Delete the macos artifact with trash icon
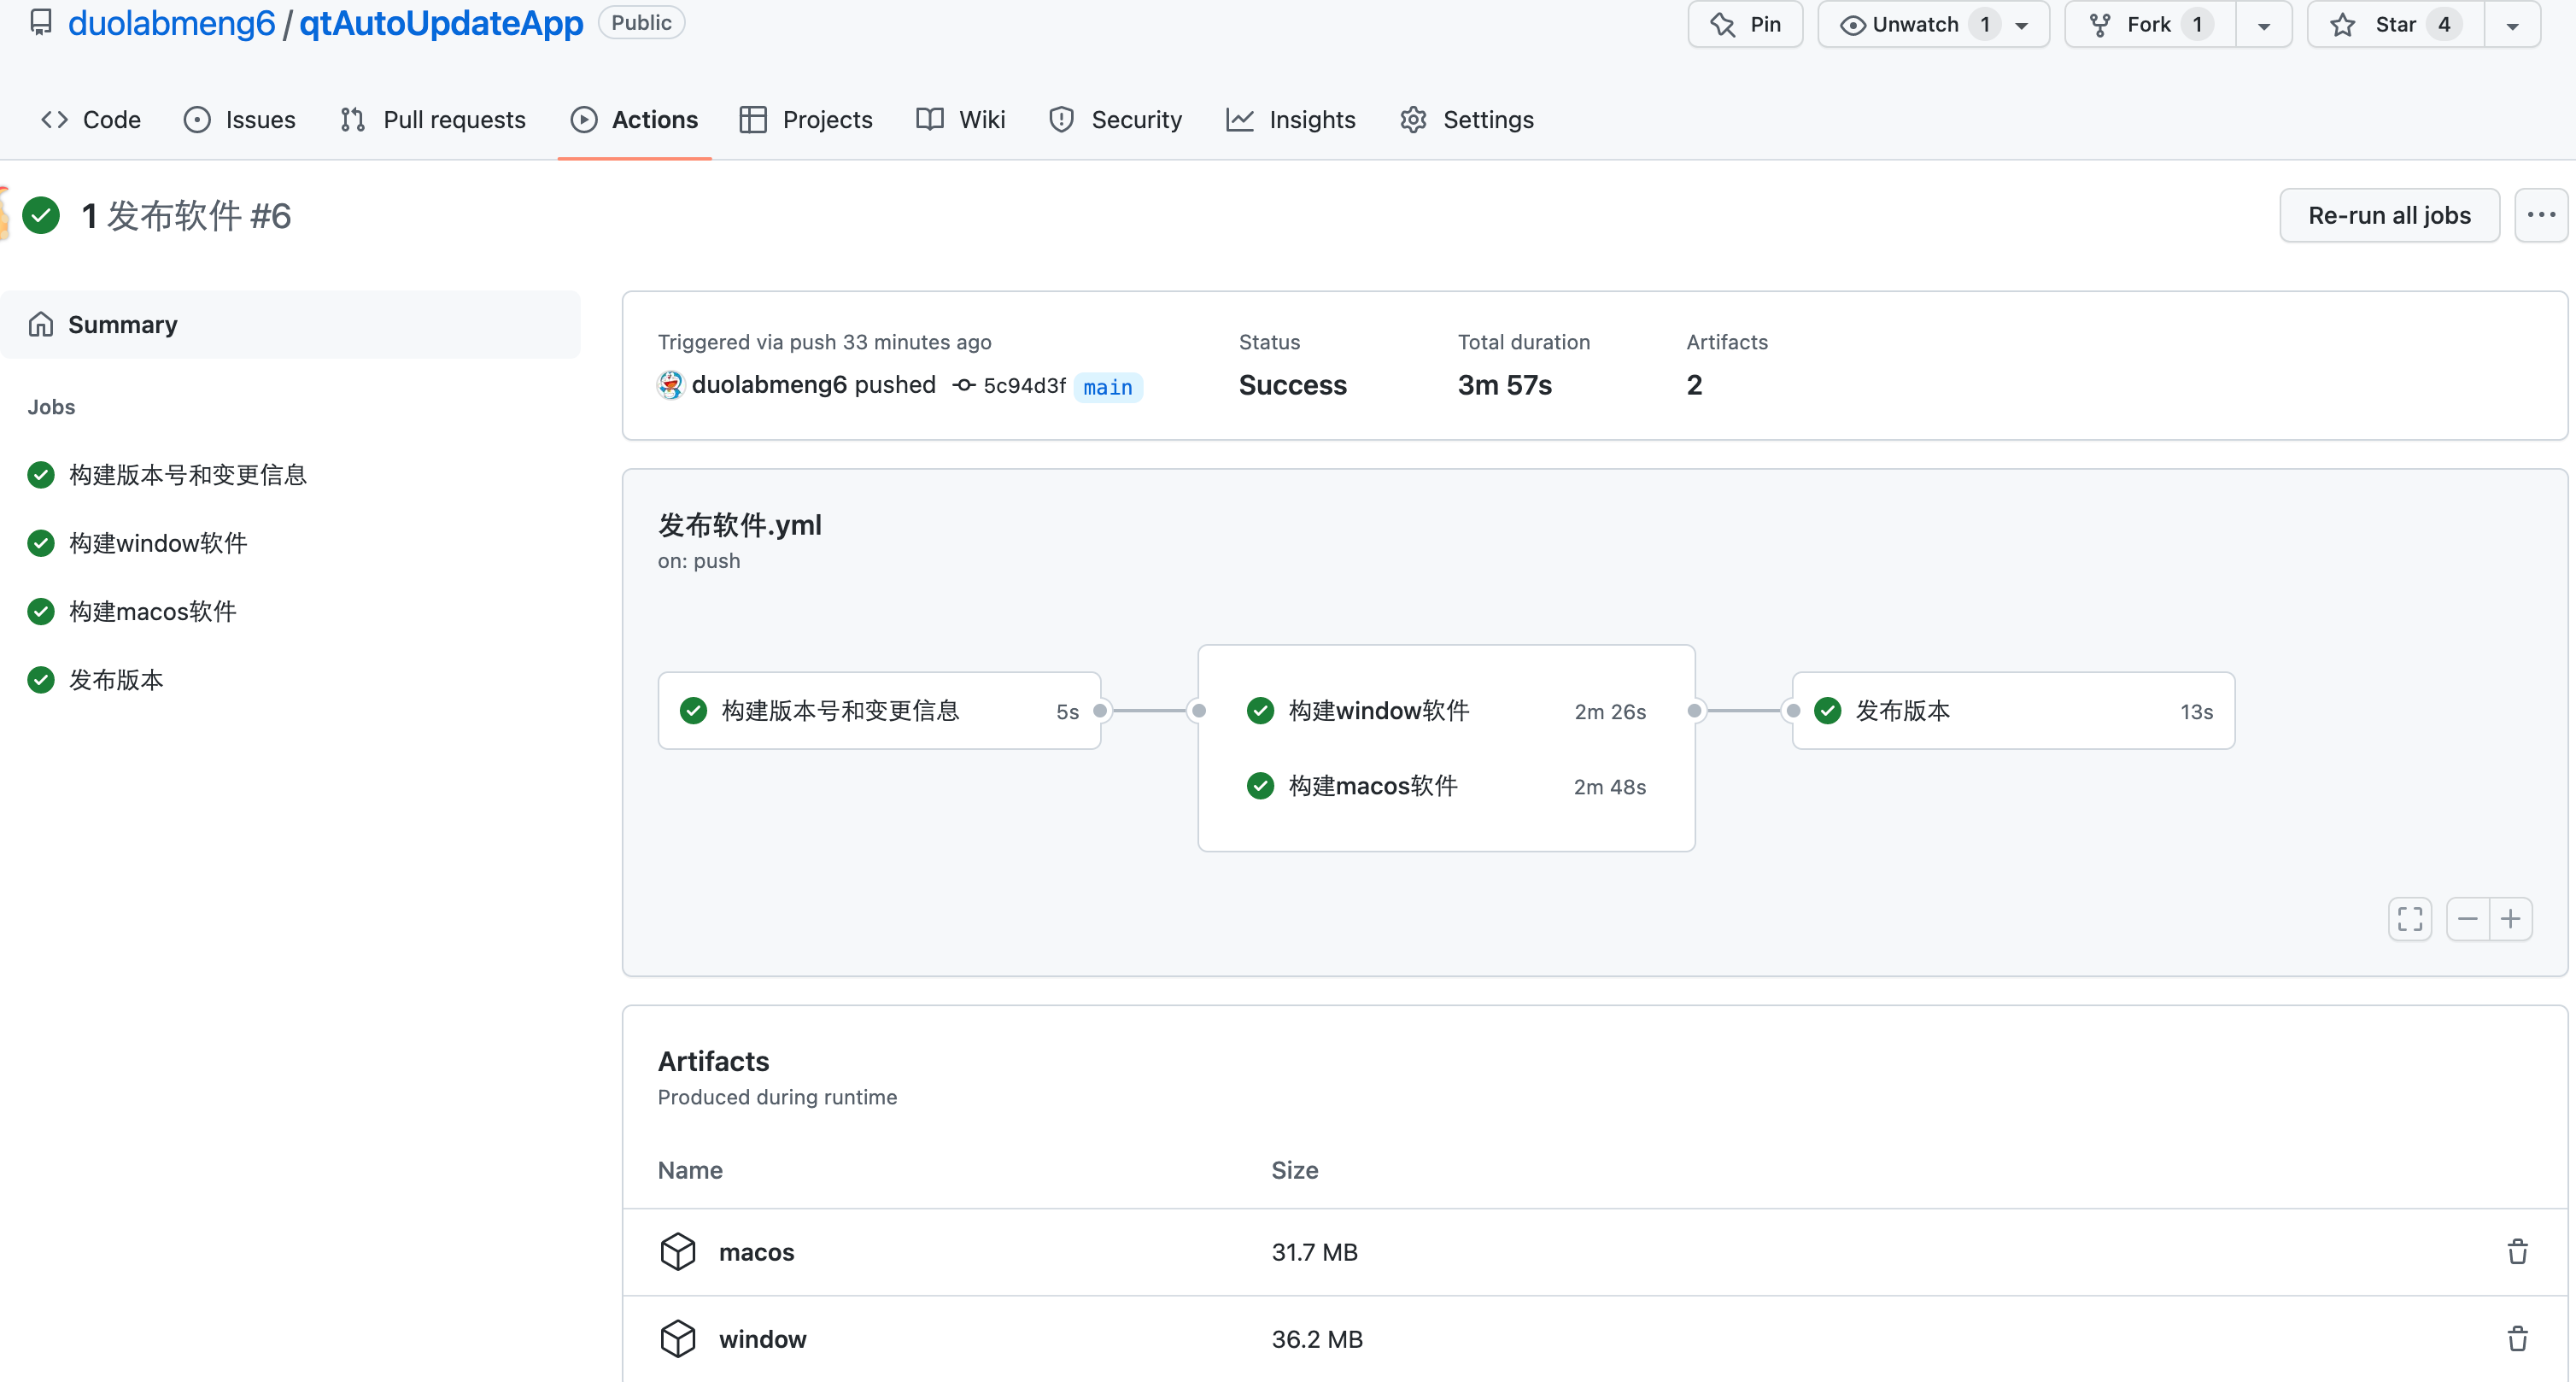This screenshot has width=2576, height=1382. coord(2517,1252)
